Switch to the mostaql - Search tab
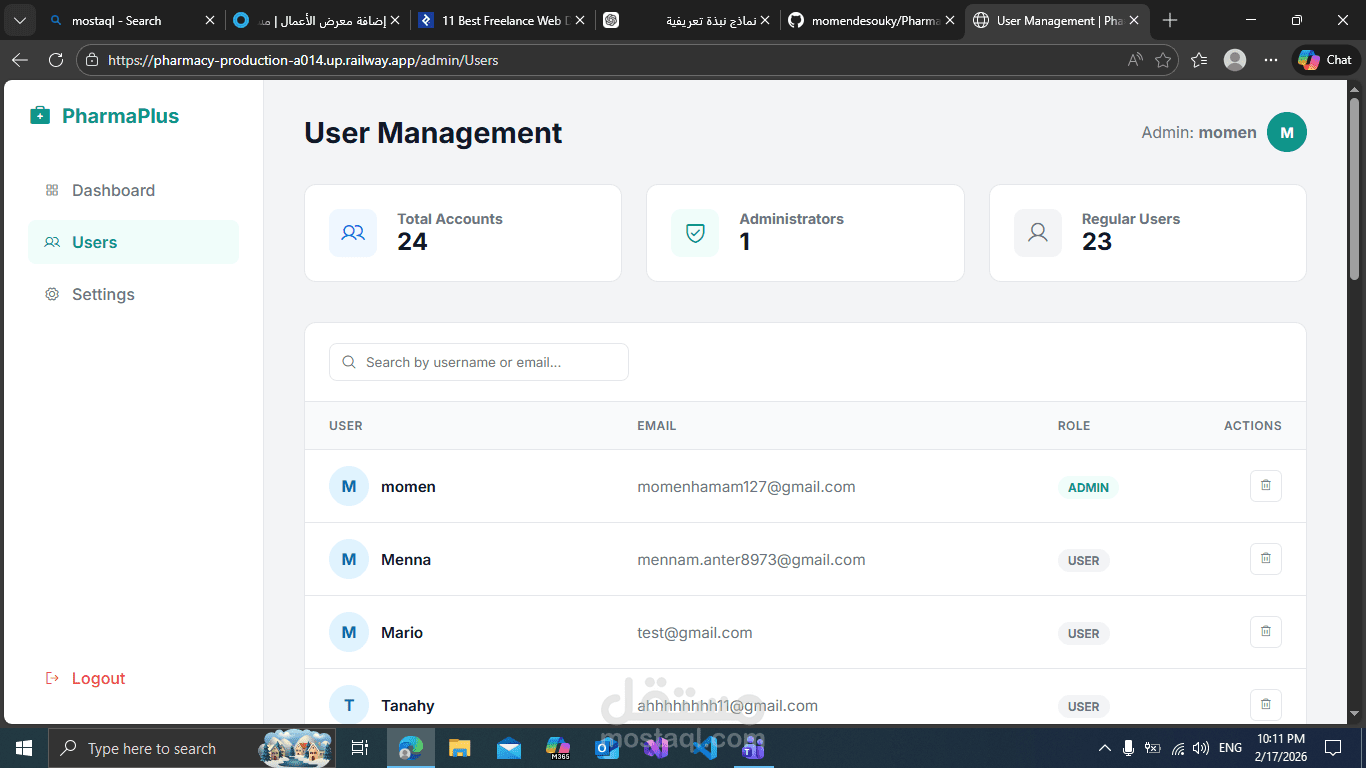The width and height of the screenshot is (1366, 768). coord(130,20)
